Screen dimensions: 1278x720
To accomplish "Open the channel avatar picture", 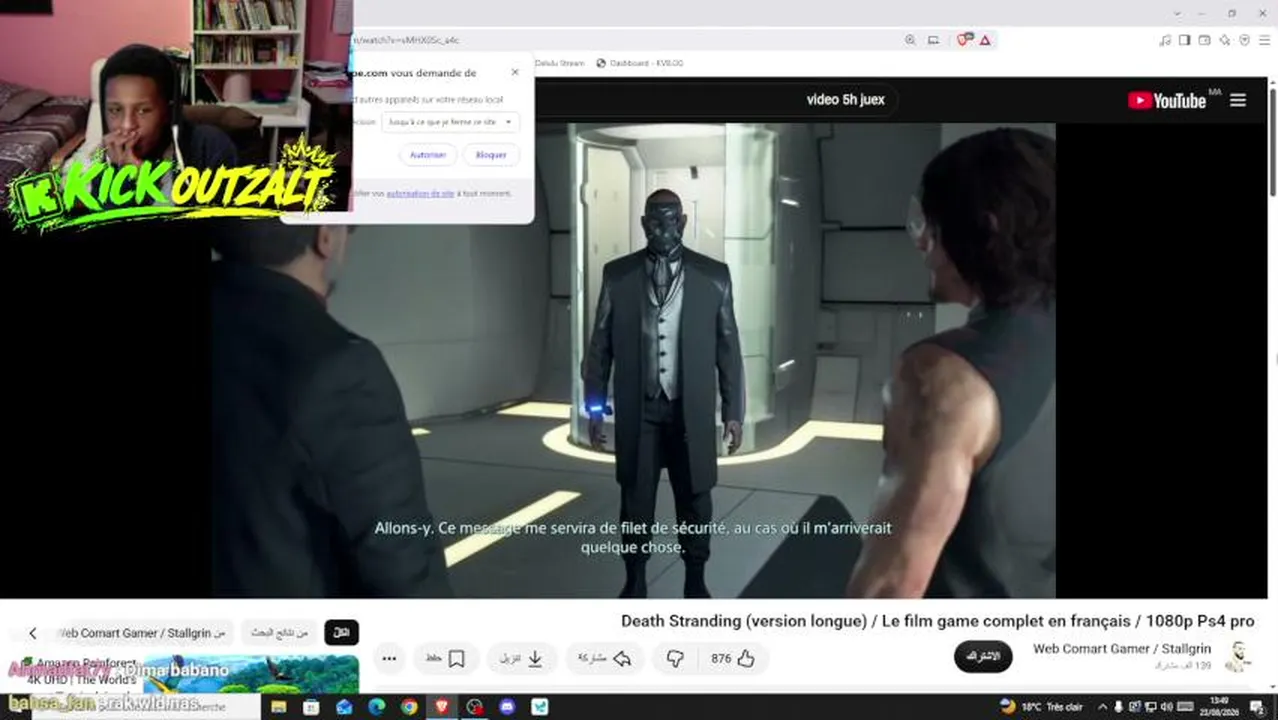I will [x=1238, y=656].
